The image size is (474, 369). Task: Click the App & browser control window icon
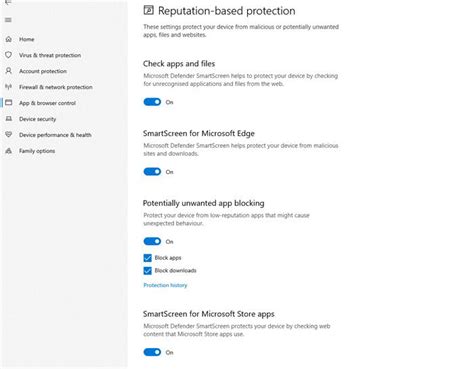[9, 103]
